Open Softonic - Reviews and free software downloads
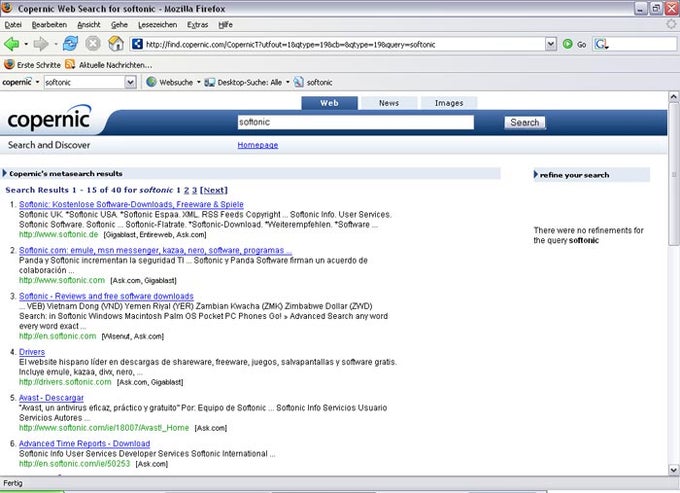 (106, 296)
